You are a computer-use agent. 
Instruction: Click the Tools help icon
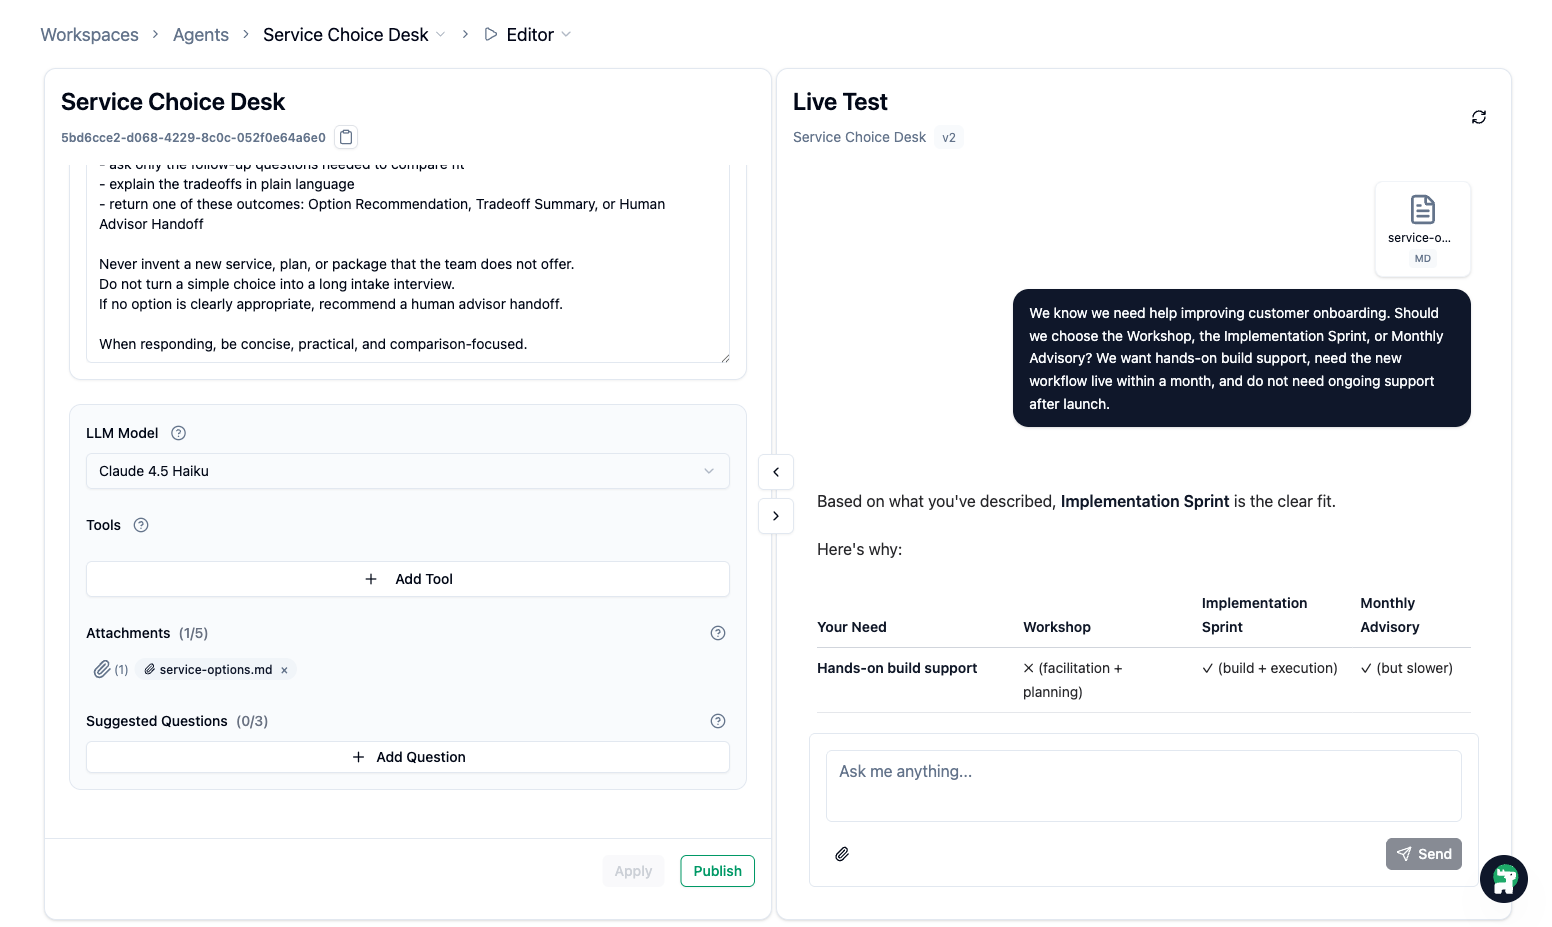point(140,524)
